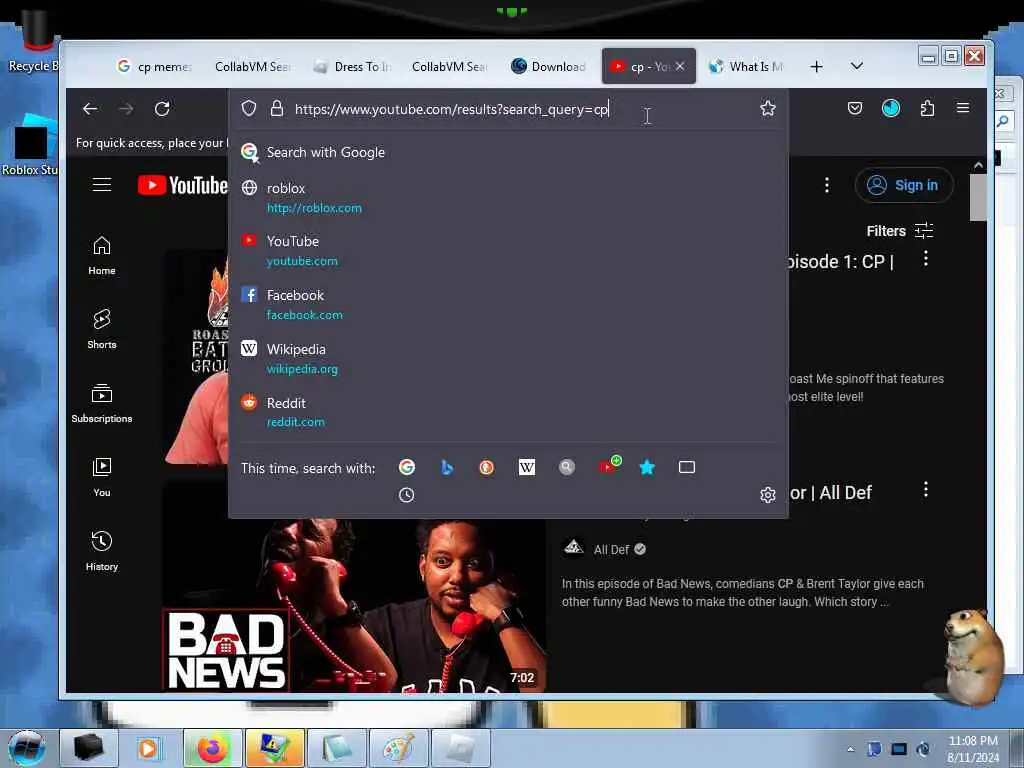The height and width of the screenshot is (768, 1024).
Task: Open the Pocket save icon in toolbar
Action: 854,108
